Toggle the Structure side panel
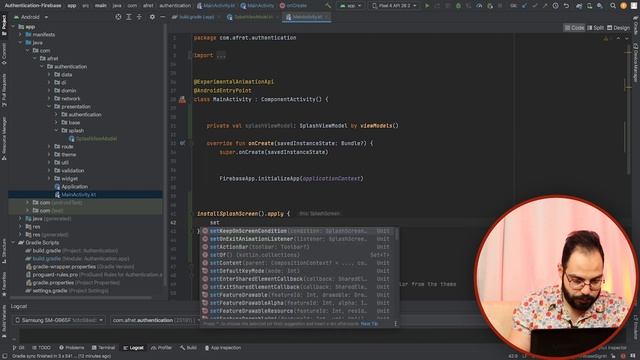This screenshot has width=640, height=360. coord(4,251)
